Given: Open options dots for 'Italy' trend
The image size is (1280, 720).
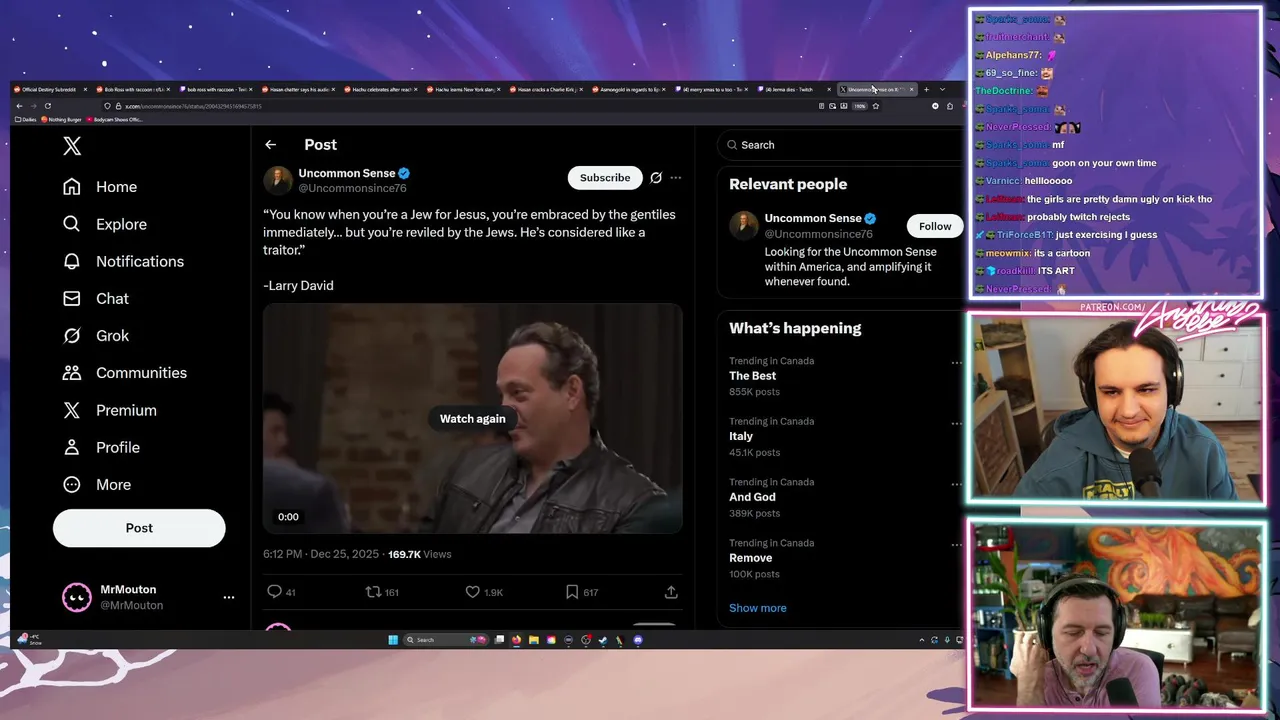Looking at the screenshot, I should pyautogui.click(x=956, y=424).
